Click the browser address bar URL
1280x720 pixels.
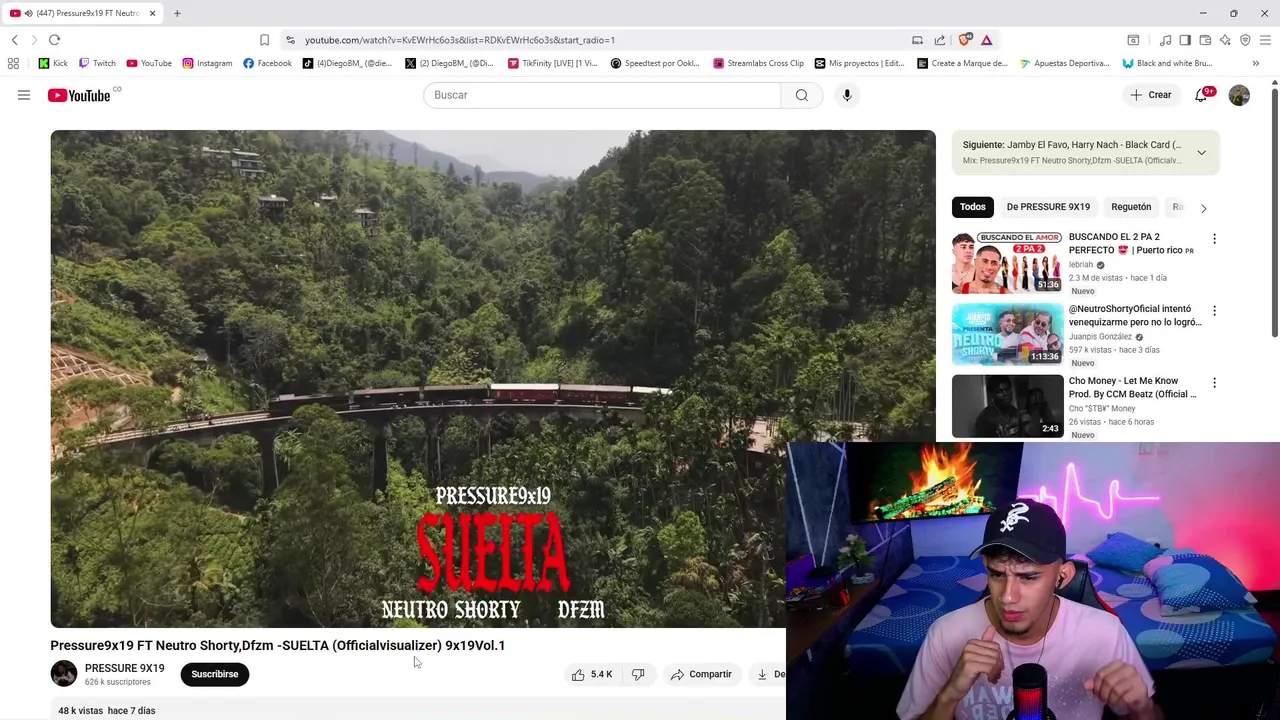(460, 40)
